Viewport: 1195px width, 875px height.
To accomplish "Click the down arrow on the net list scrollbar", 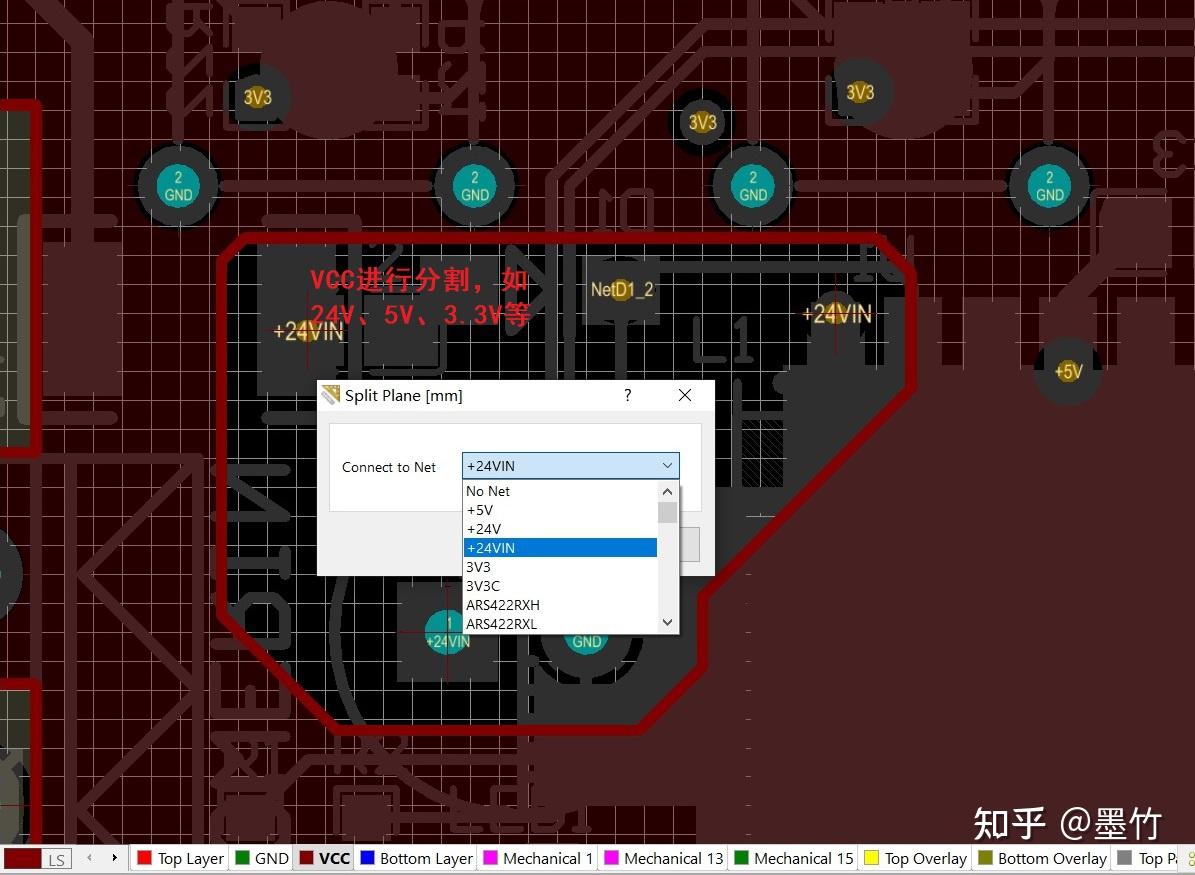I will click(668, 622).
